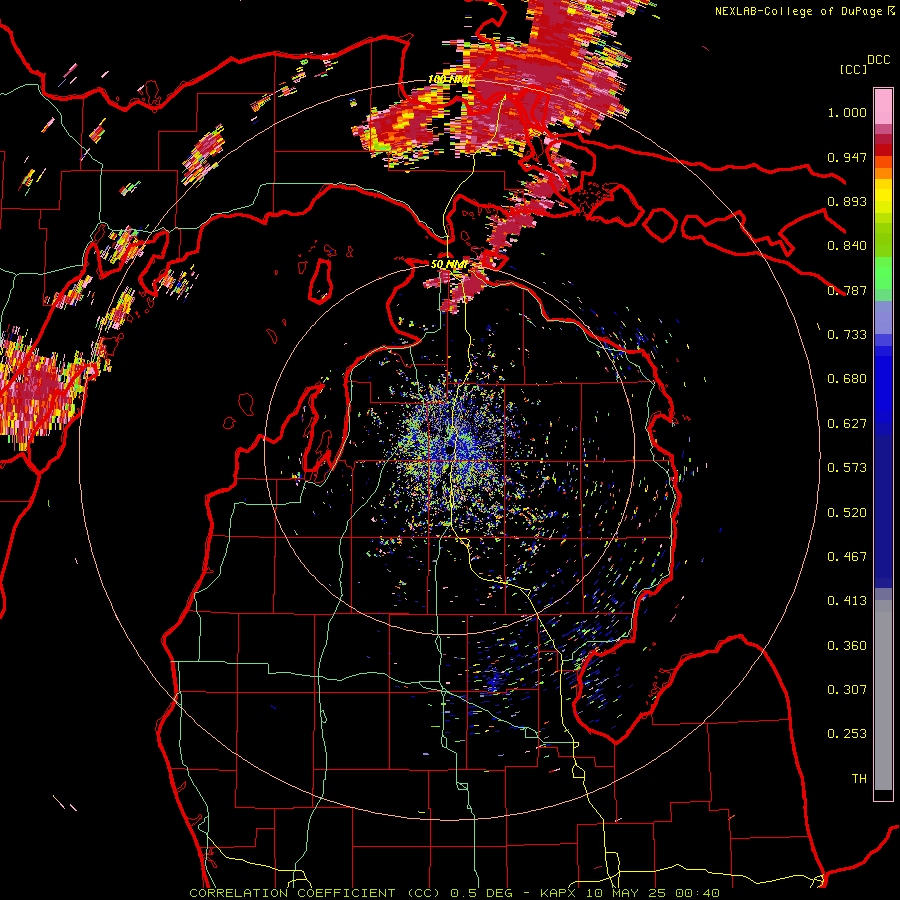Click the 50 NM range ring label

point(449,265)
